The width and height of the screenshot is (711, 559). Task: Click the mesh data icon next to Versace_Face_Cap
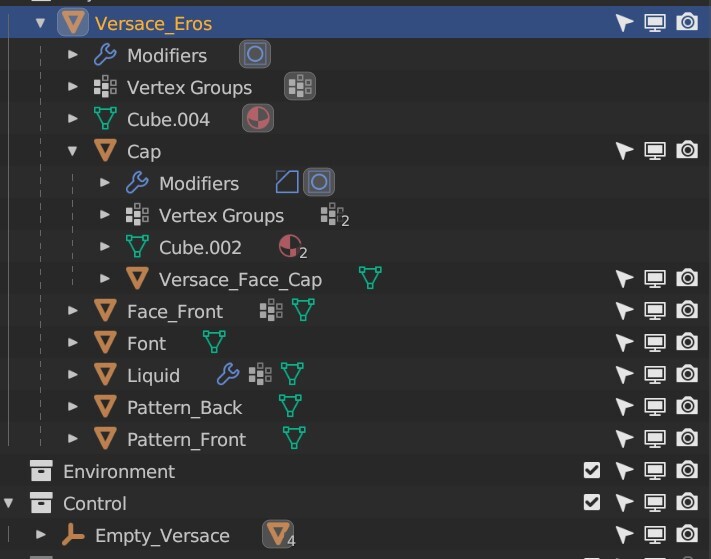coord(370,279)
